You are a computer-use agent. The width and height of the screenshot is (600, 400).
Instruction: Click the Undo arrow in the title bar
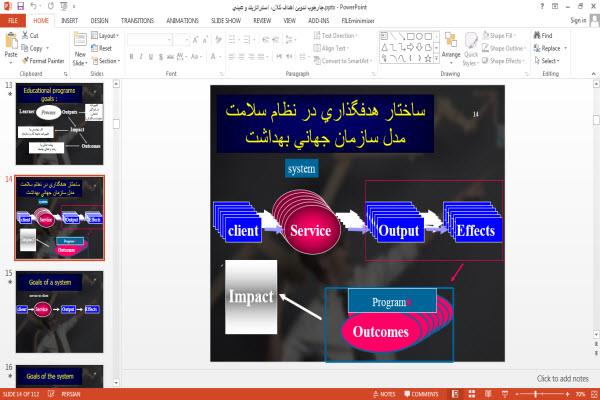34,7
